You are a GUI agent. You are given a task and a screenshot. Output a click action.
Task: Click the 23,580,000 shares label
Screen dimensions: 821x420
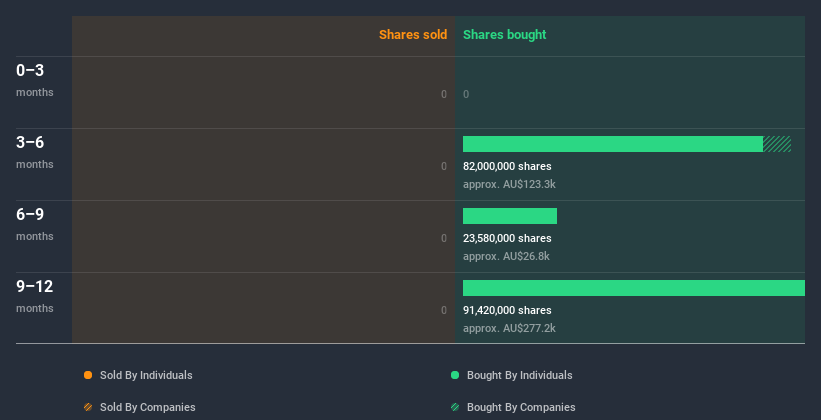pyautogui.click(x=507, y=238)
